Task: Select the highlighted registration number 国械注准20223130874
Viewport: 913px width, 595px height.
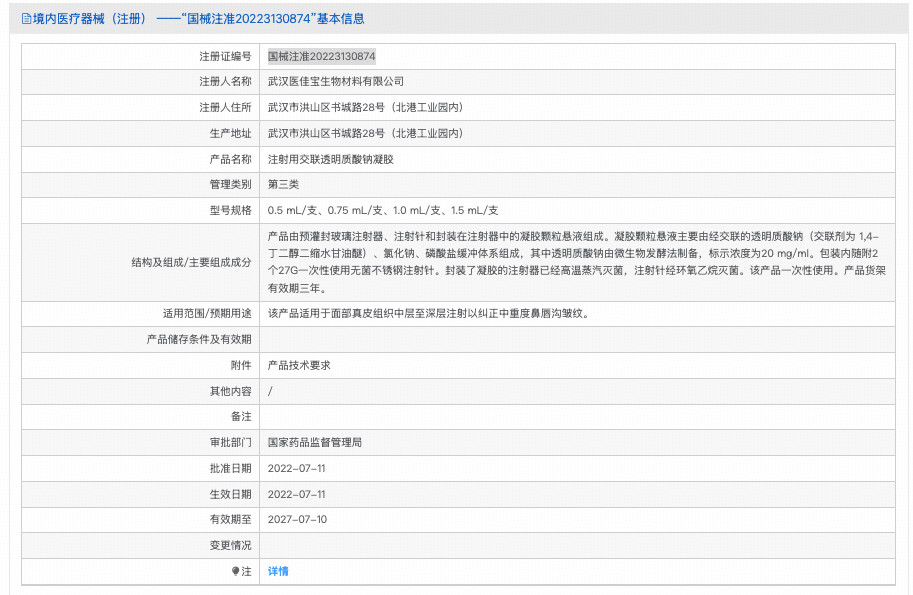Action: coord(320,56)
